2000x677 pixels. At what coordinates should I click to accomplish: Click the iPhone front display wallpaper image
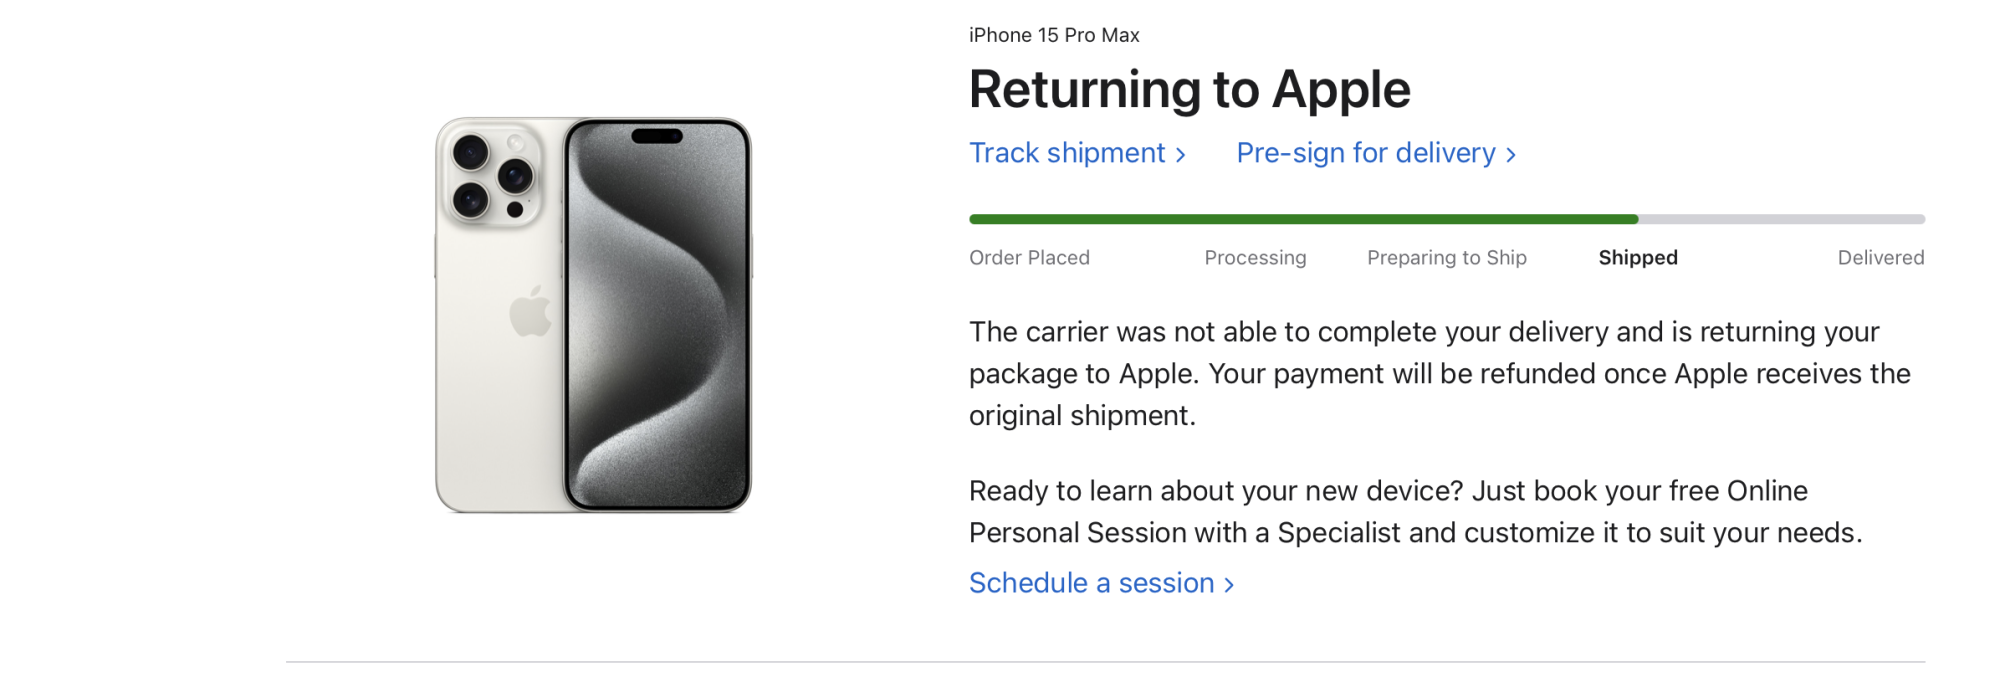(x=657, y=315)
